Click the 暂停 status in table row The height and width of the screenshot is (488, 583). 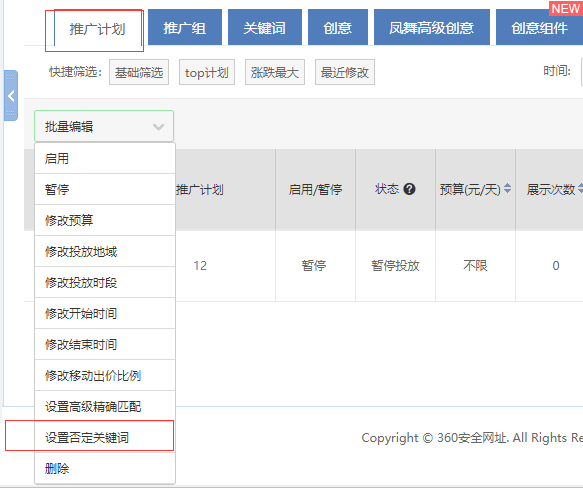tap(314, 266)
